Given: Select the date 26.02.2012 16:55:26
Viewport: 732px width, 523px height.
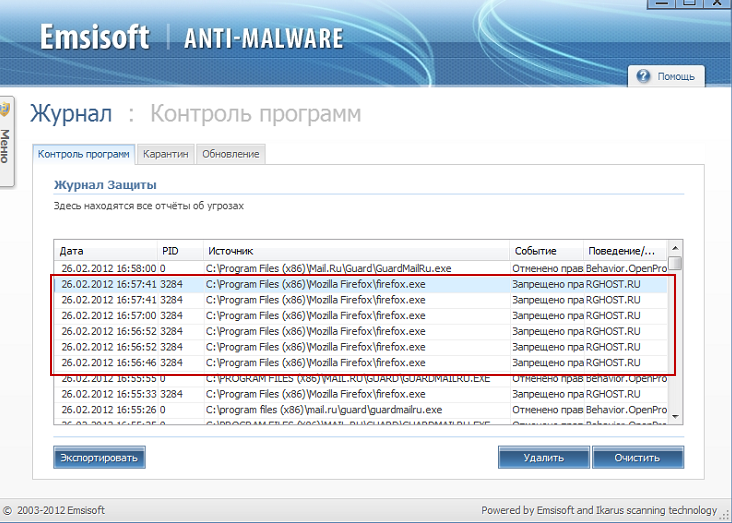Looking at the screenshot, I should click(x=109, y=410).
